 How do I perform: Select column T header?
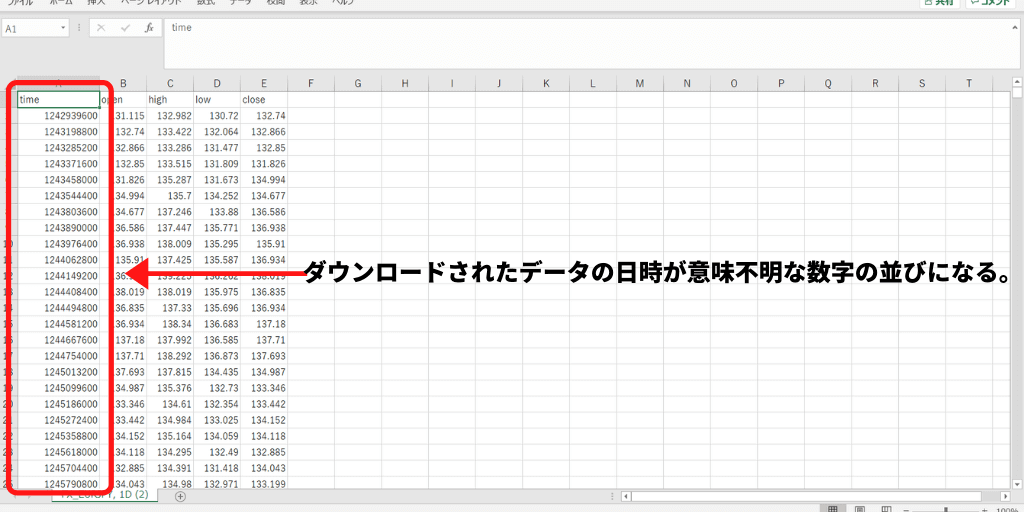coord(969,84)
